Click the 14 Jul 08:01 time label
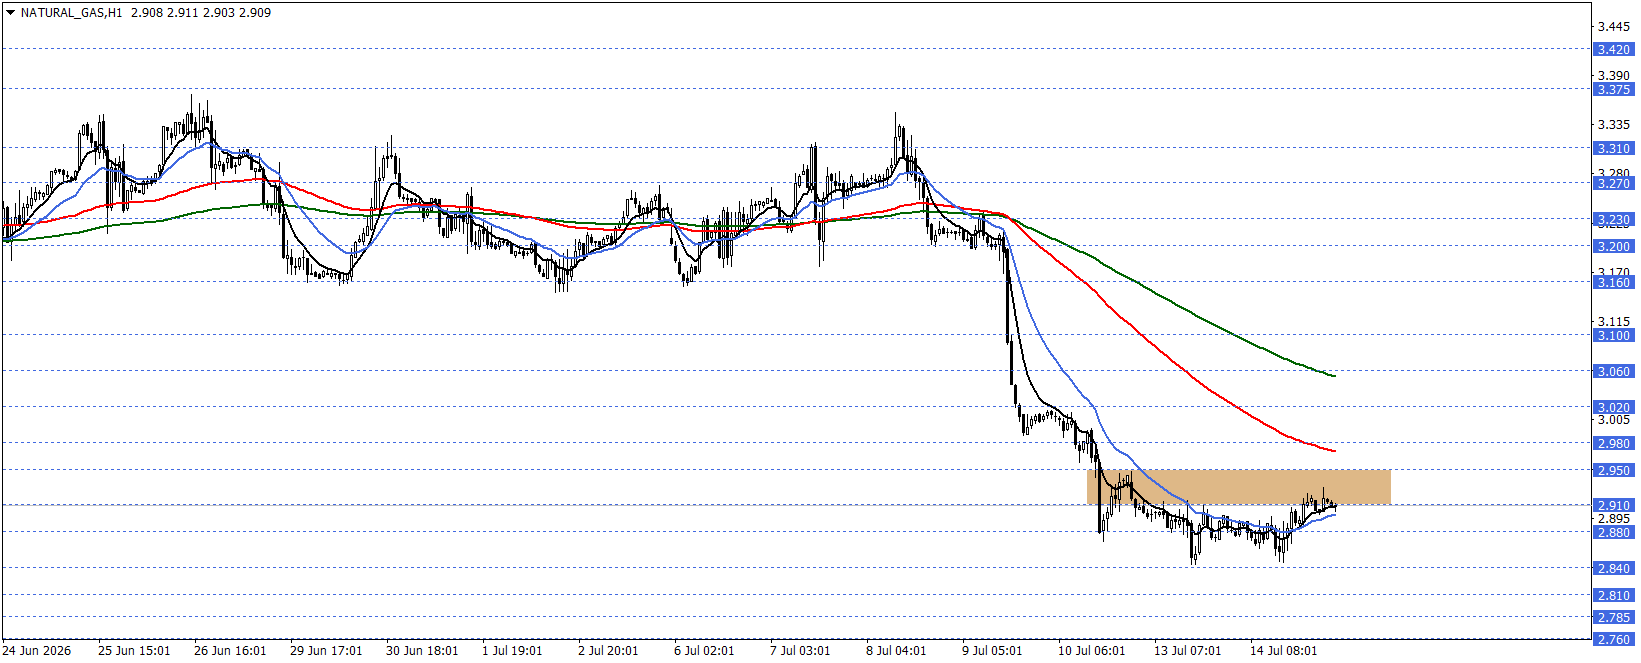Screen dimensions: 1641x663 click(x=1284, y=650)
